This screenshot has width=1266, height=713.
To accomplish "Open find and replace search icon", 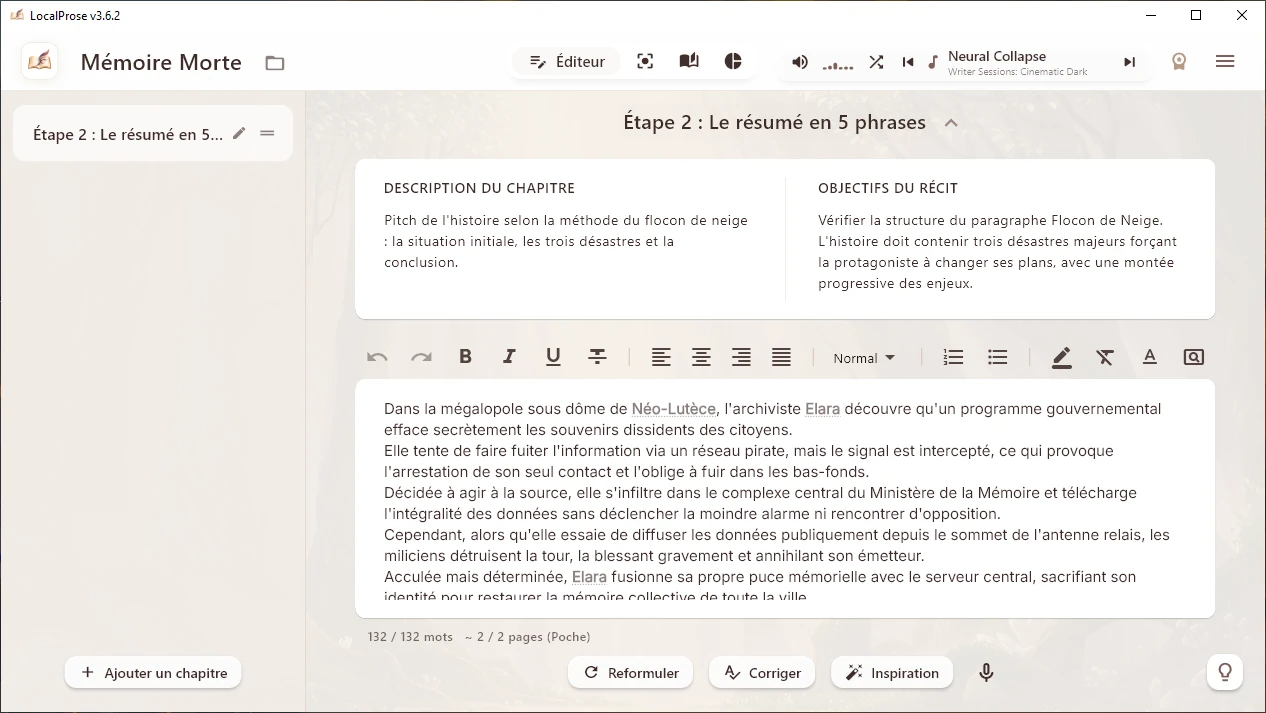I will tap(1193, 357).
